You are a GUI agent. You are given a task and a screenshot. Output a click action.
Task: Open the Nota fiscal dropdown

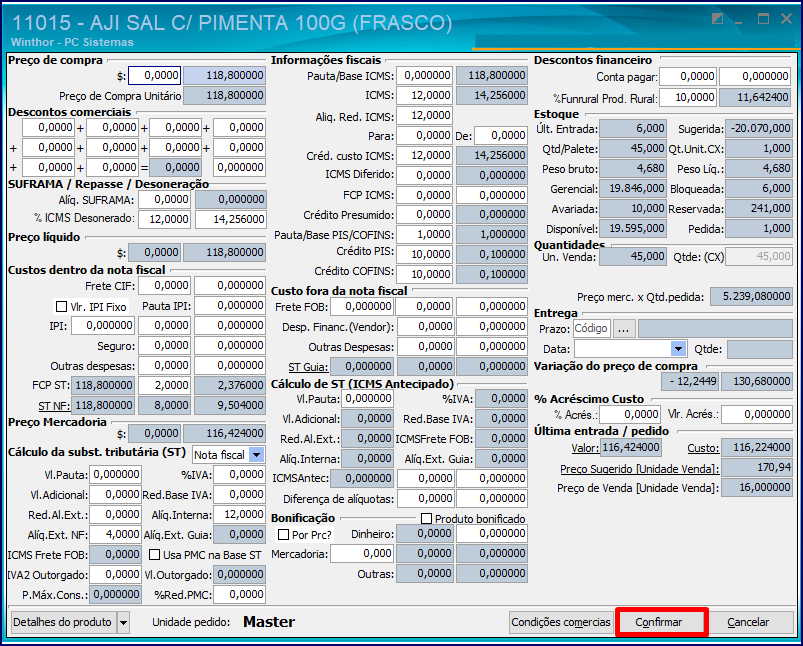[257, 454]
